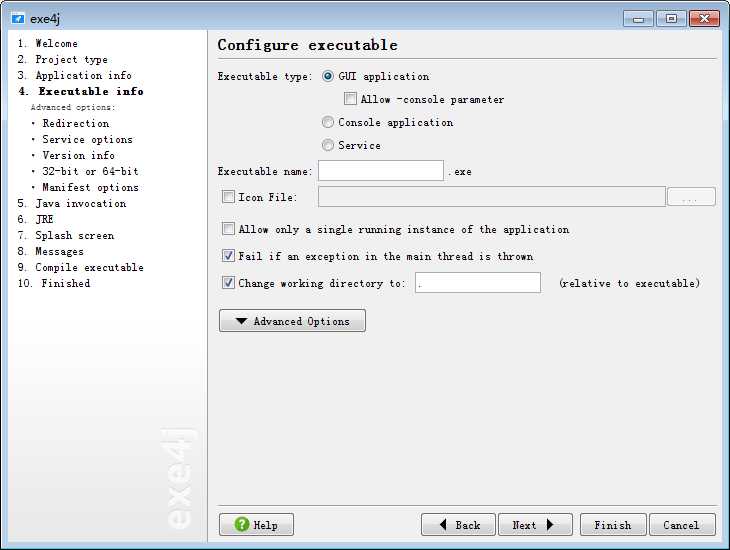Image resolution: width=730 pixels, height=550 pixels.
Task: Jump to step 6 JRE
Action: click(35, 219)
